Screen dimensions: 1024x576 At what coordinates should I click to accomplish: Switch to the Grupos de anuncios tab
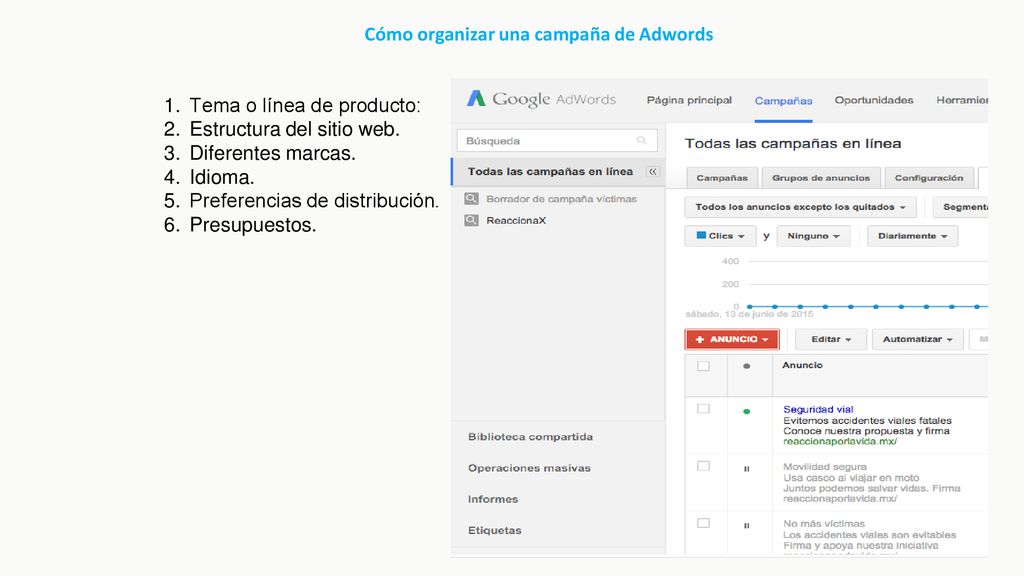821,178
